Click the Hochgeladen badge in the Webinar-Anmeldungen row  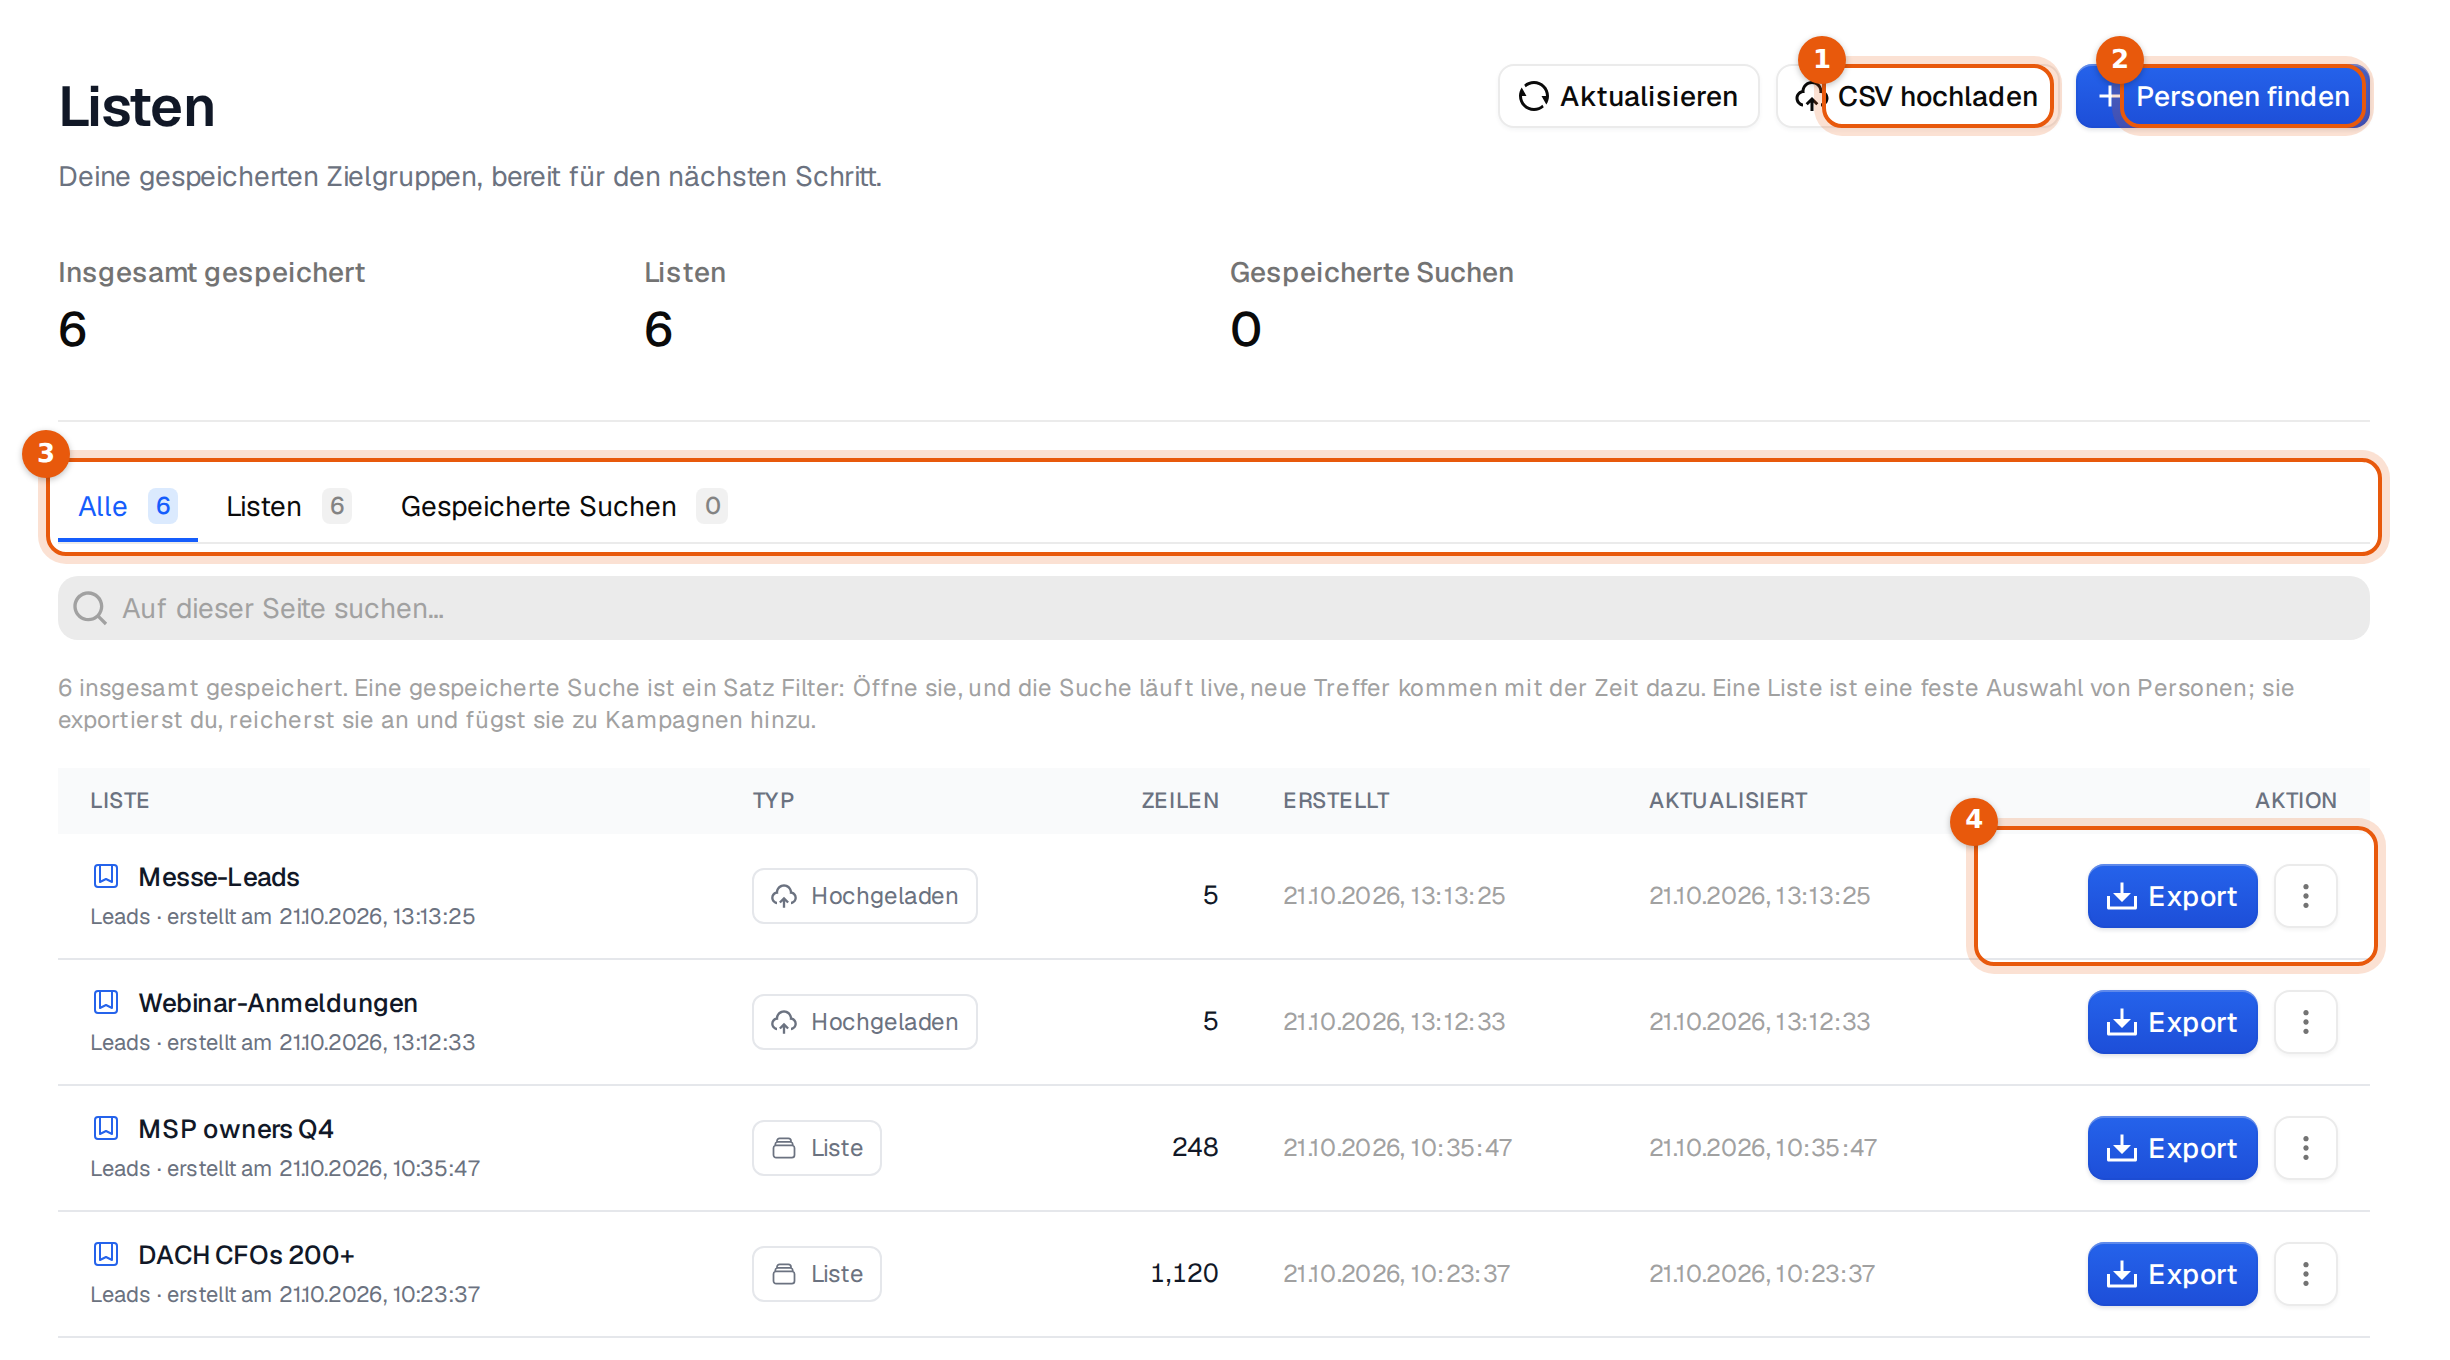pos(865,1022)
